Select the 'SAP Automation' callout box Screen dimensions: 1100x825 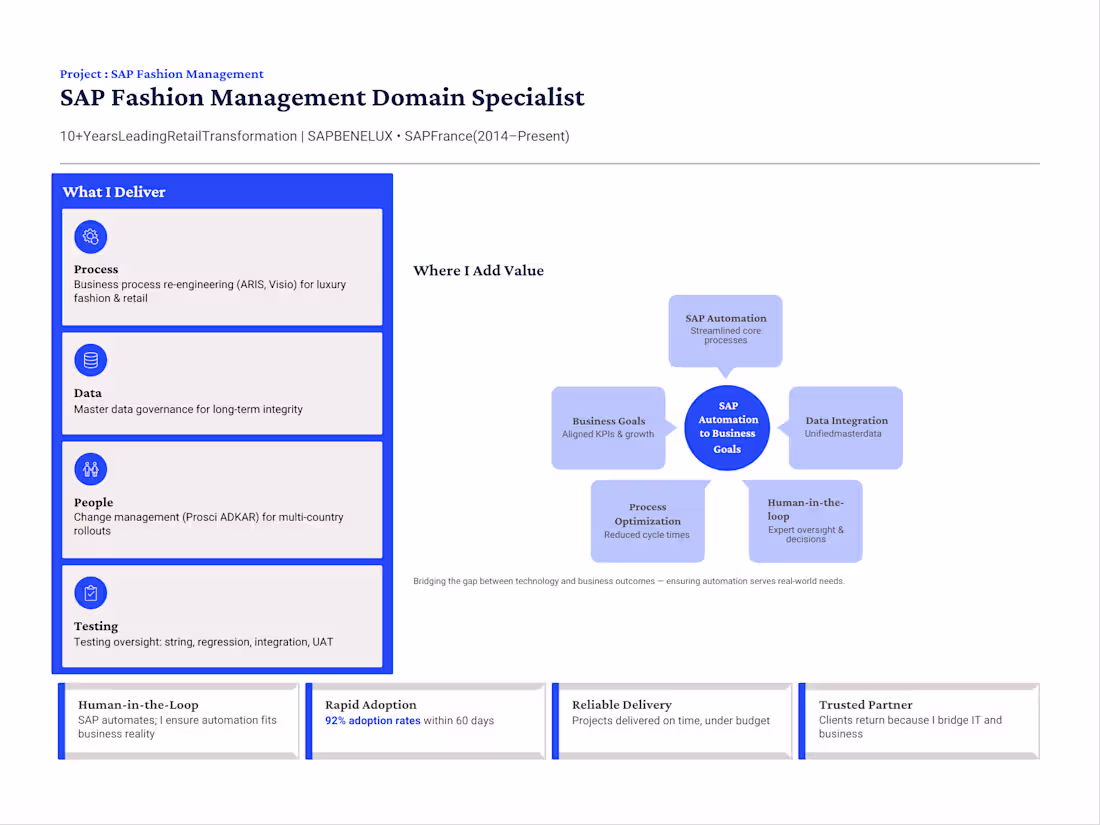(725, 331)
